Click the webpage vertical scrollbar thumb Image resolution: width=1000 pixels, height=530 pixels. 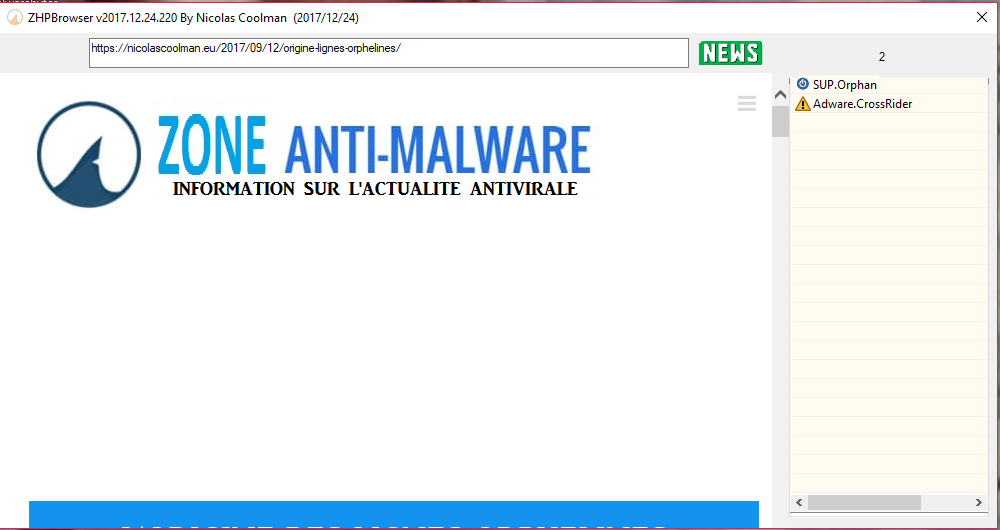pos(780,122)
